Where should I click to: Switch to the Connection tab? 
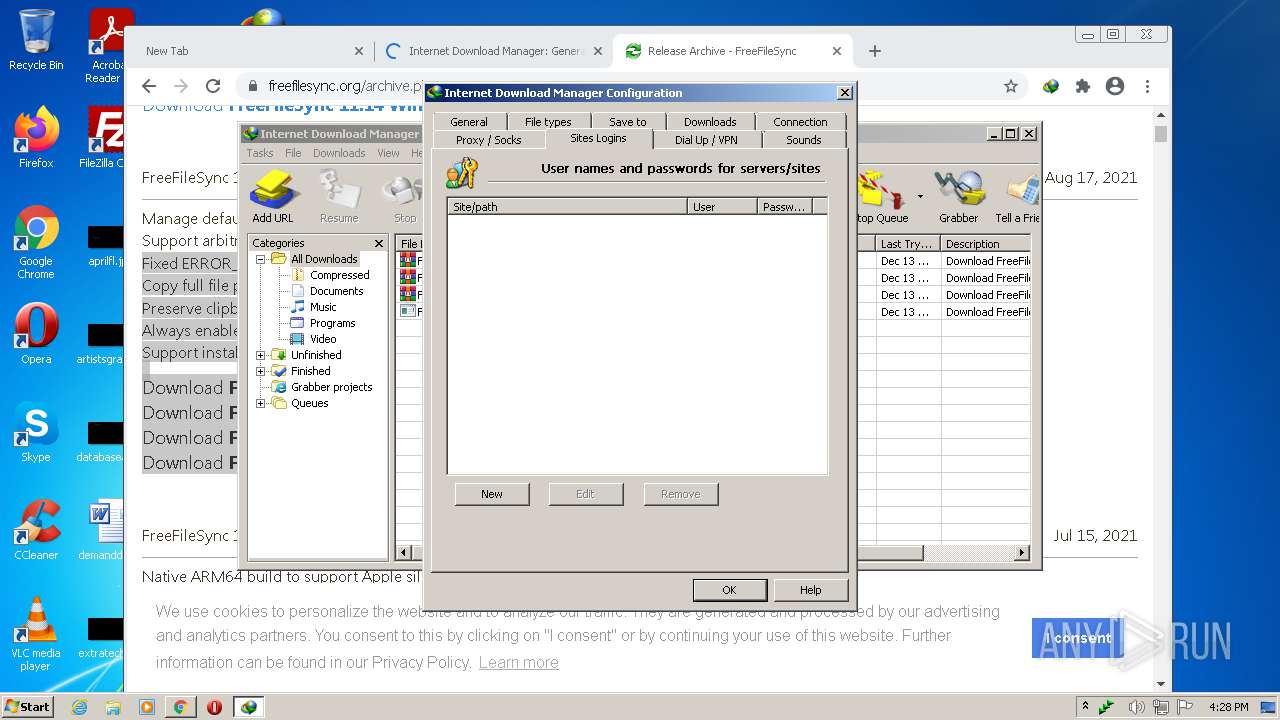point(800,122)
